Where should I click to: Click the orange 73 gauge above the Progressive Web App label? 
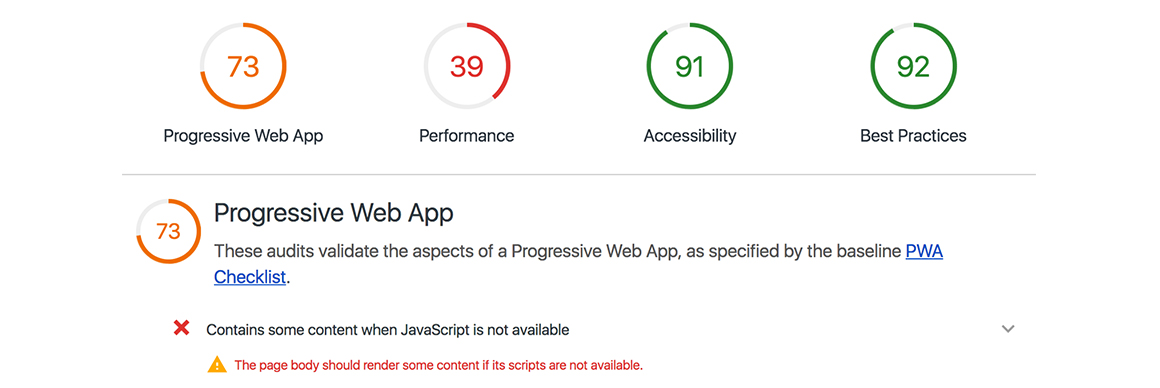(x=243, y=67)
